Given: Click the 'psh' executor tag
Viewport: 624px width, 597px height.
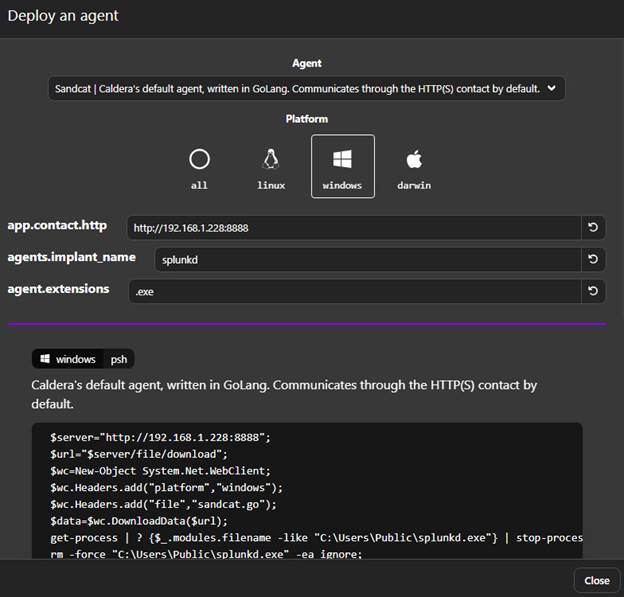Looking at the screenshot, I should coord(119,359).
